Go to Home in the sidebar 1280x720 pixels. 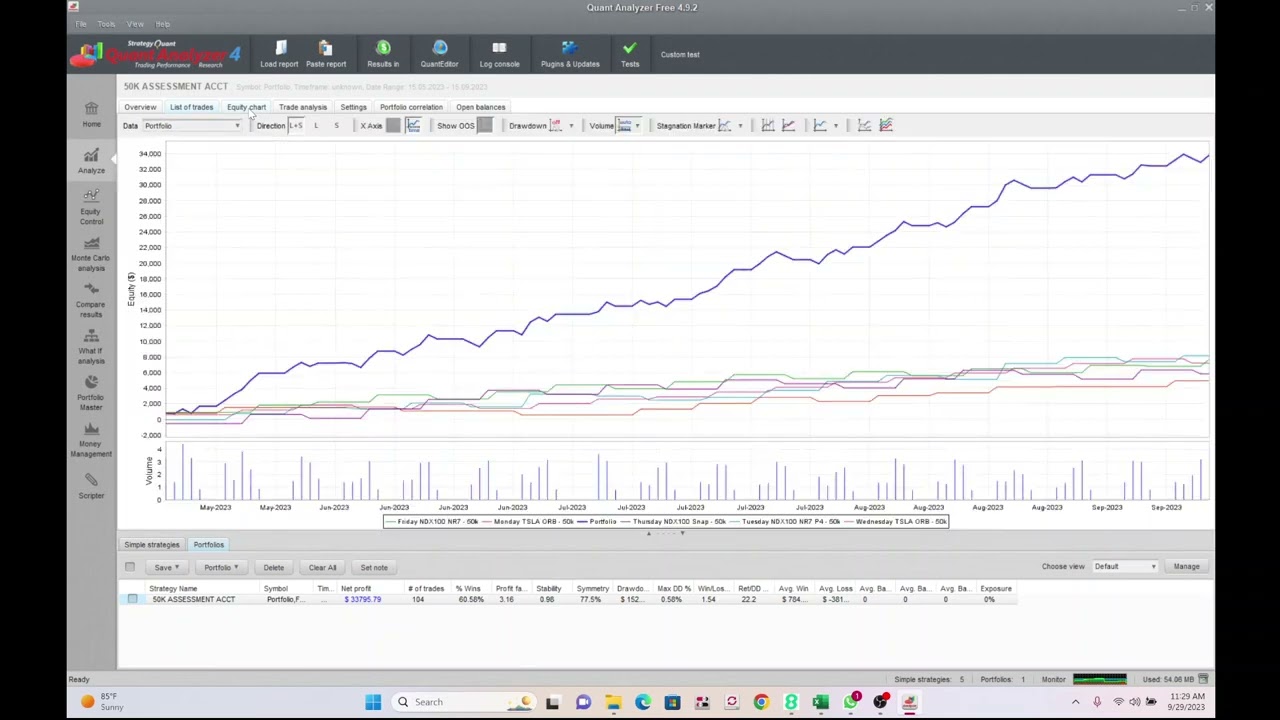coord(91,114)
